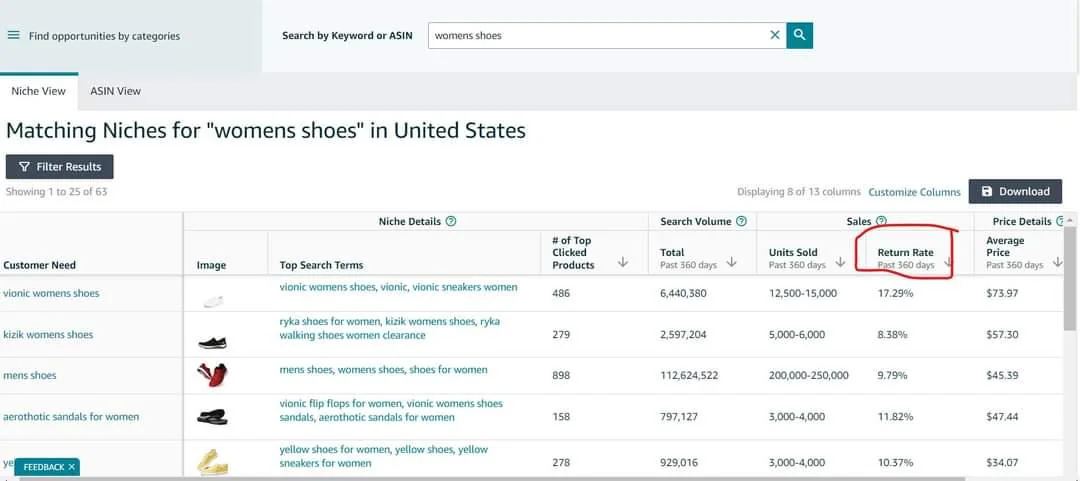Open Search Volume help icon
Screen dimensions: 1080x481
click(741, 221)
